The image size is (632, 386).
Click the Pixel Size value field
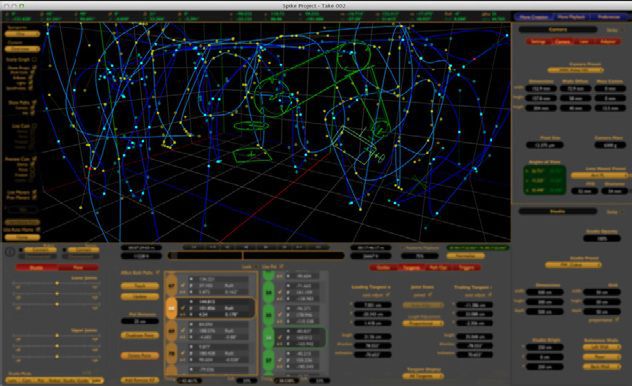[545, 145]
